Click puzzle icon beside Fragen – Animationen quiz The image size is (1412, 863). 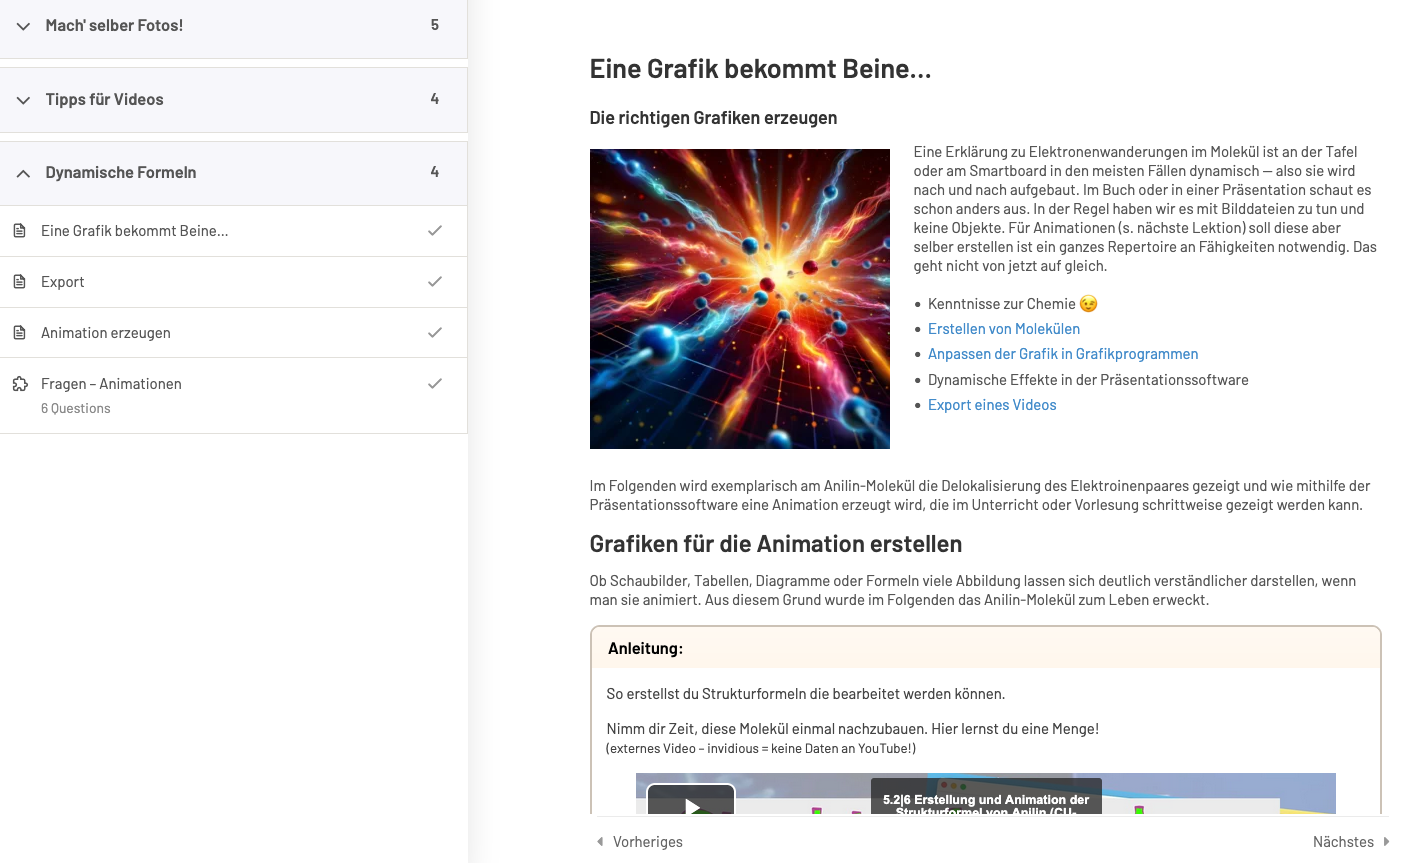point(19,384)
